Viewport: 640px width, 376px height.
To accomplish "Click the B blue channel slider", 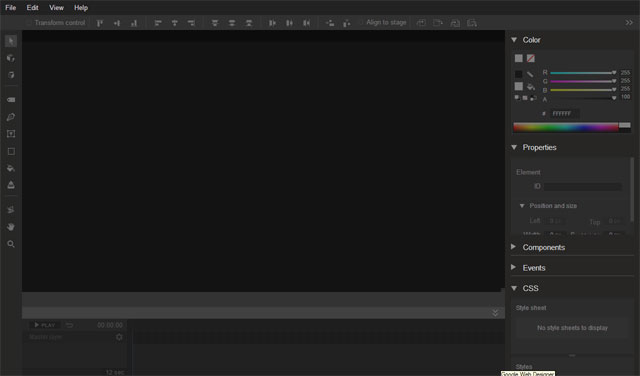I will coord(583,90).
